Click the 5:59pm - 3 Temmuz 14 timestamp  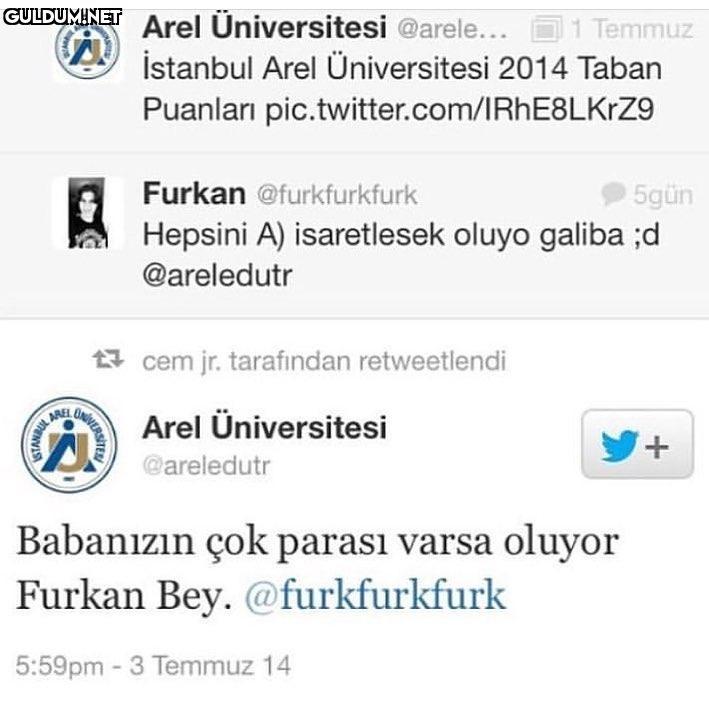coord(153,666)
